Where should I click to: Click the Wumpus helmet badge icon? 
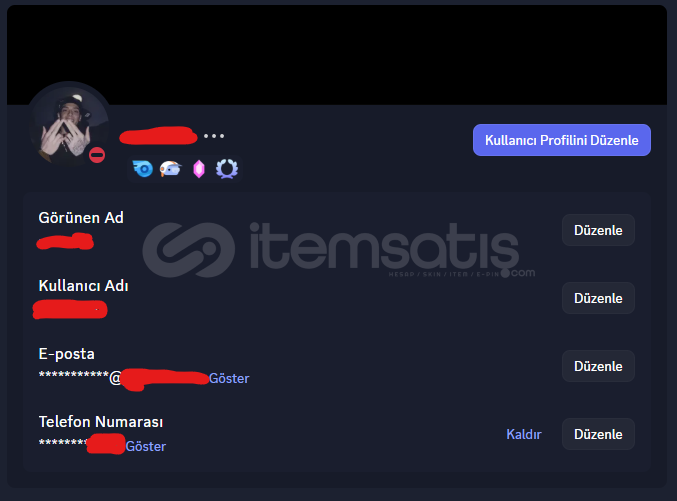click(171, 168)
